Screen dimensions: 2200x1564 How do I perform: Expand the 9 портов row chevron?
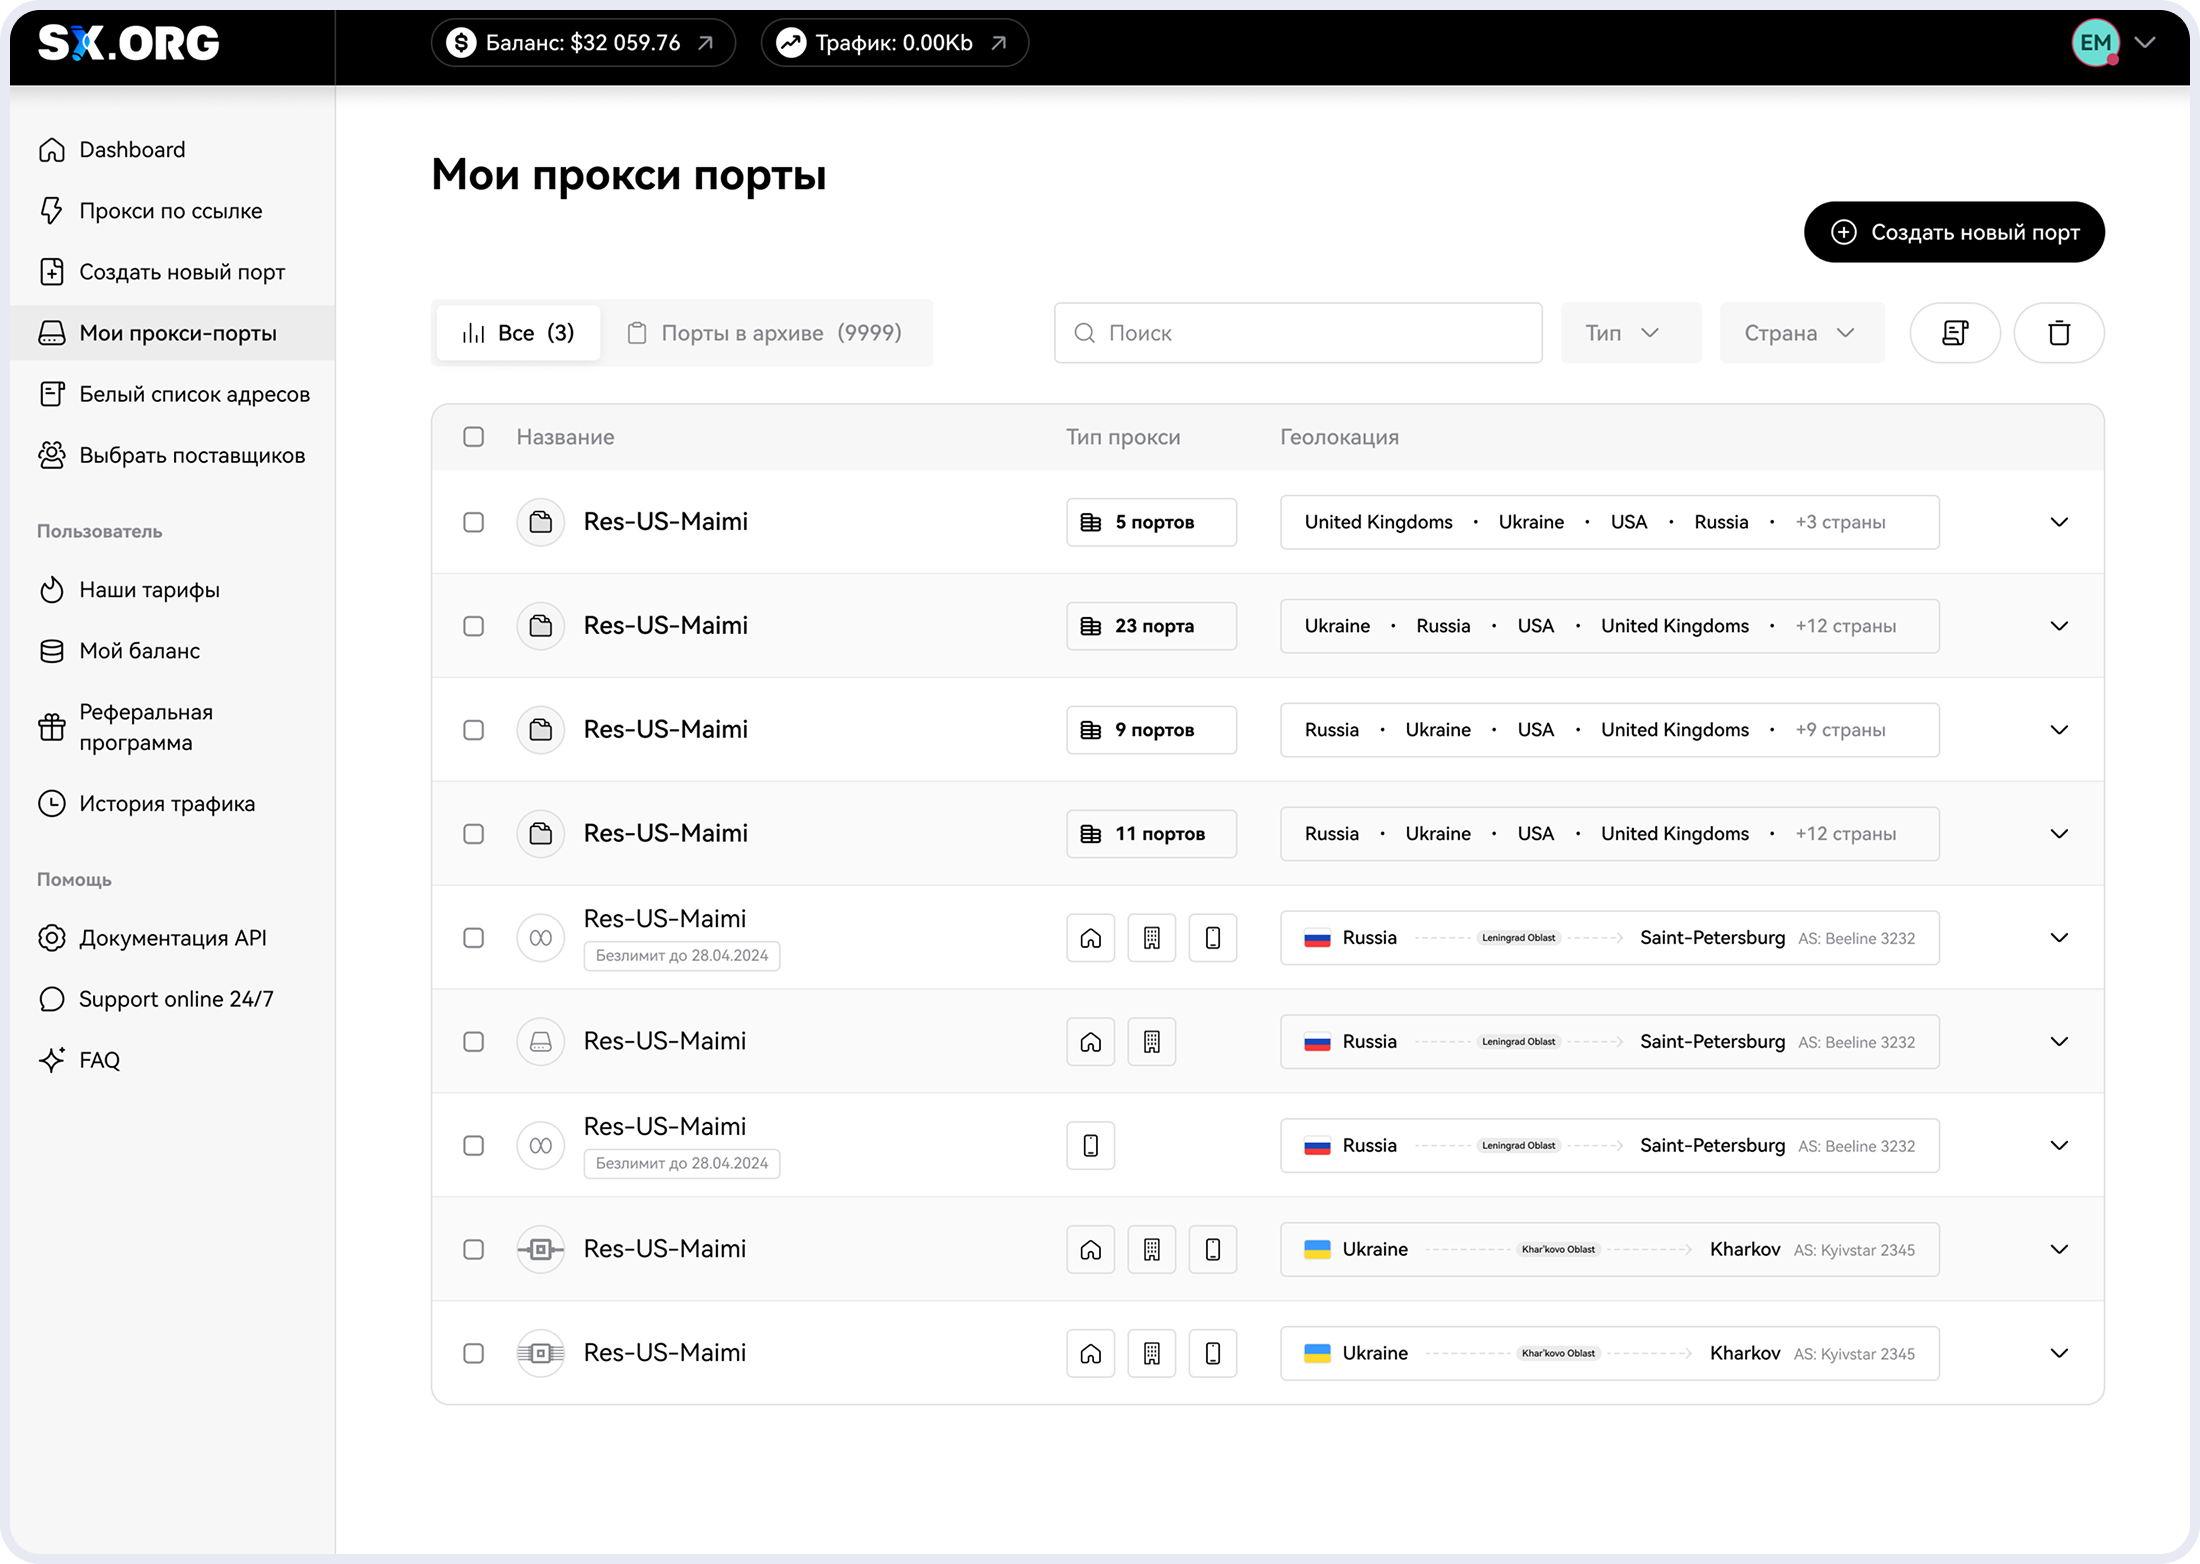2058,730
